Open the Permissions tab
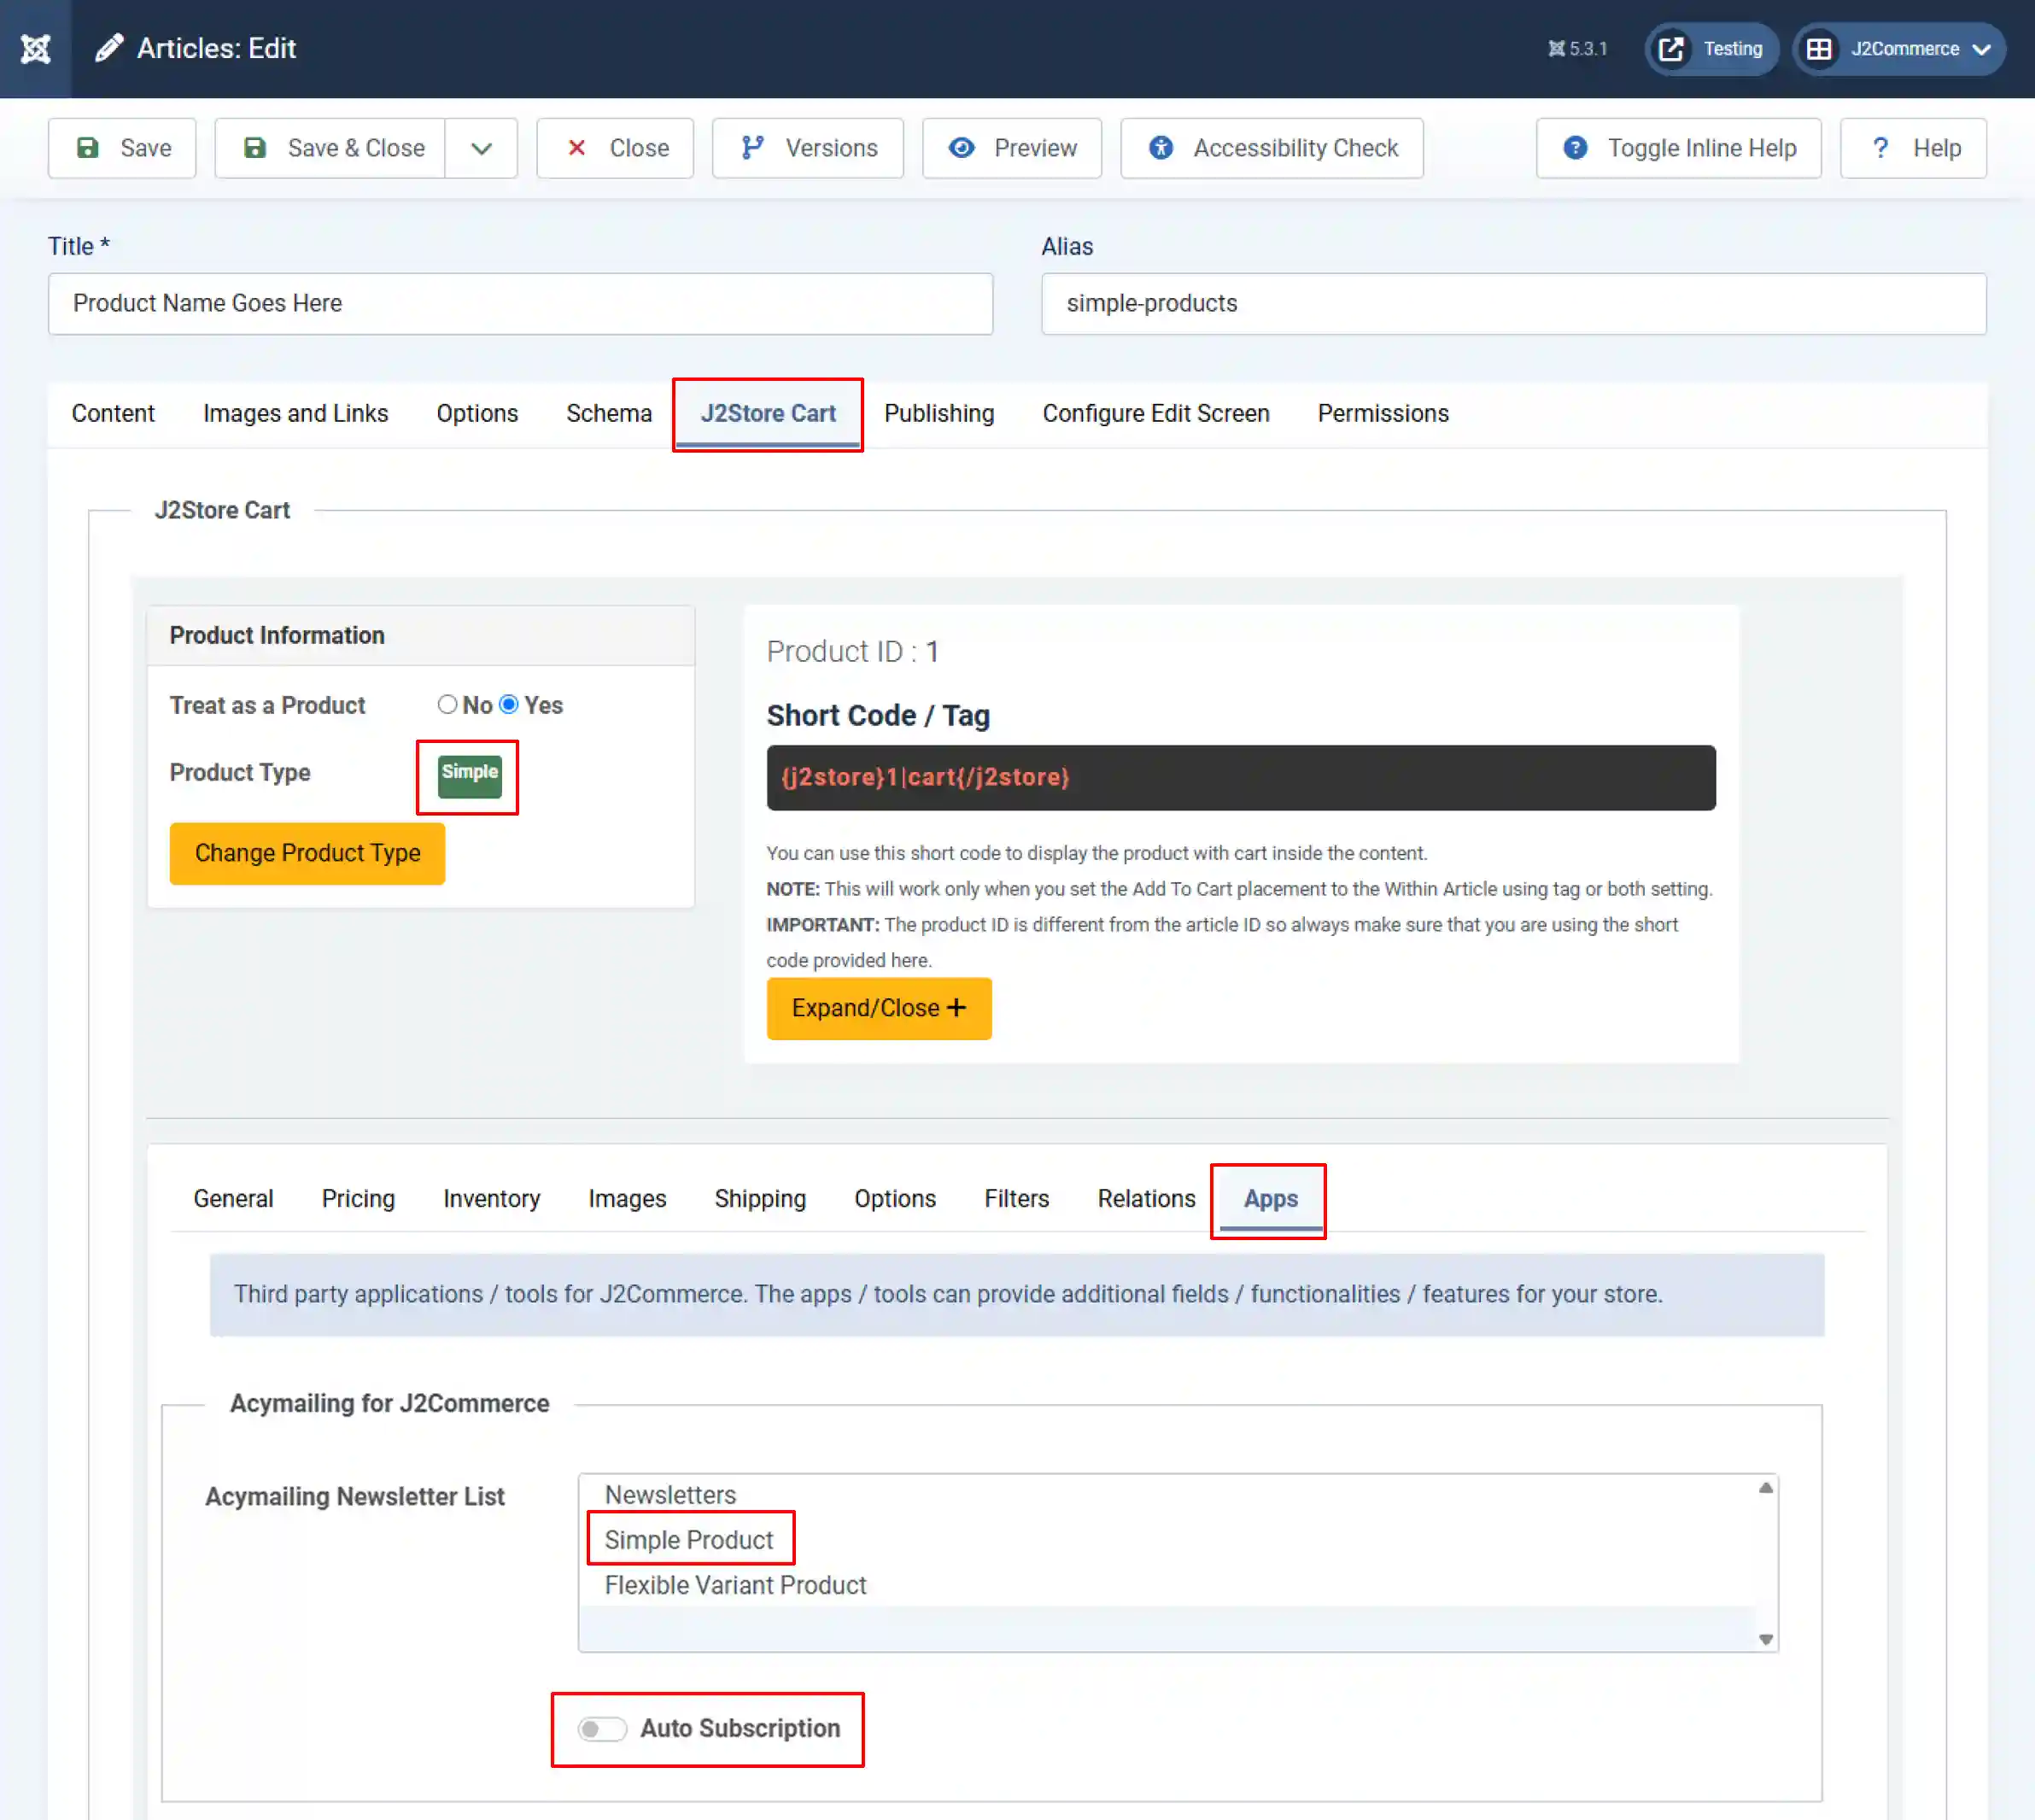The image size is (2035, 1820). tap(1383, 413)
